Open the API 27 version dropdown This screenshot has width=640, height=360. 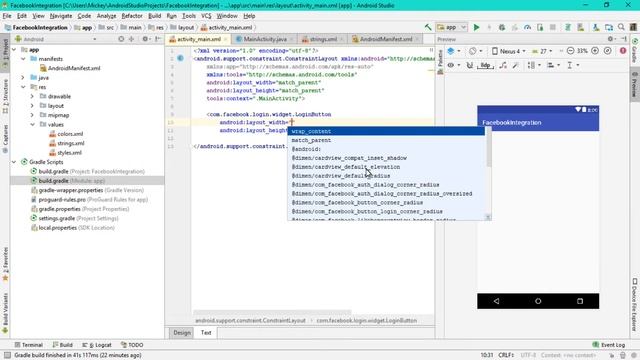coord(542,51)
